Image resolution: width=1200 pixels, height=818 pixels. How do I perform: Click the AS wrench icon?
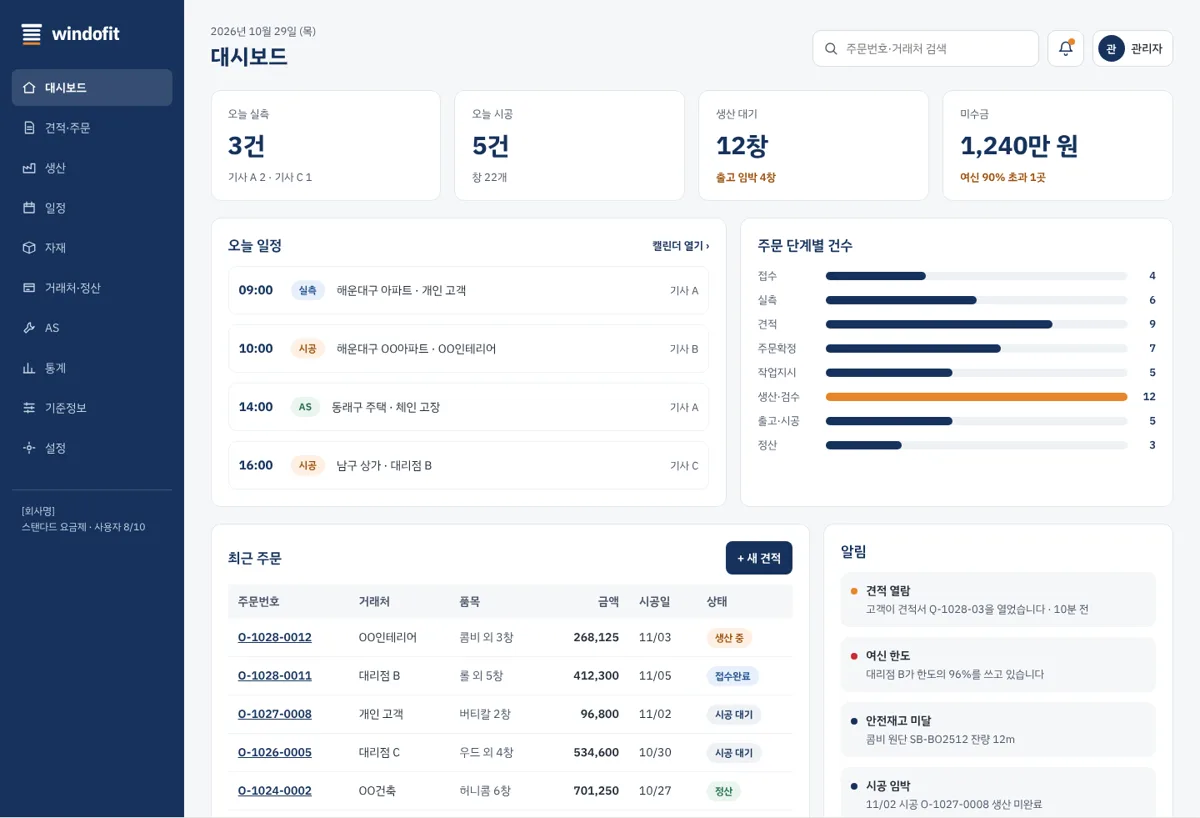coord(29,328)
